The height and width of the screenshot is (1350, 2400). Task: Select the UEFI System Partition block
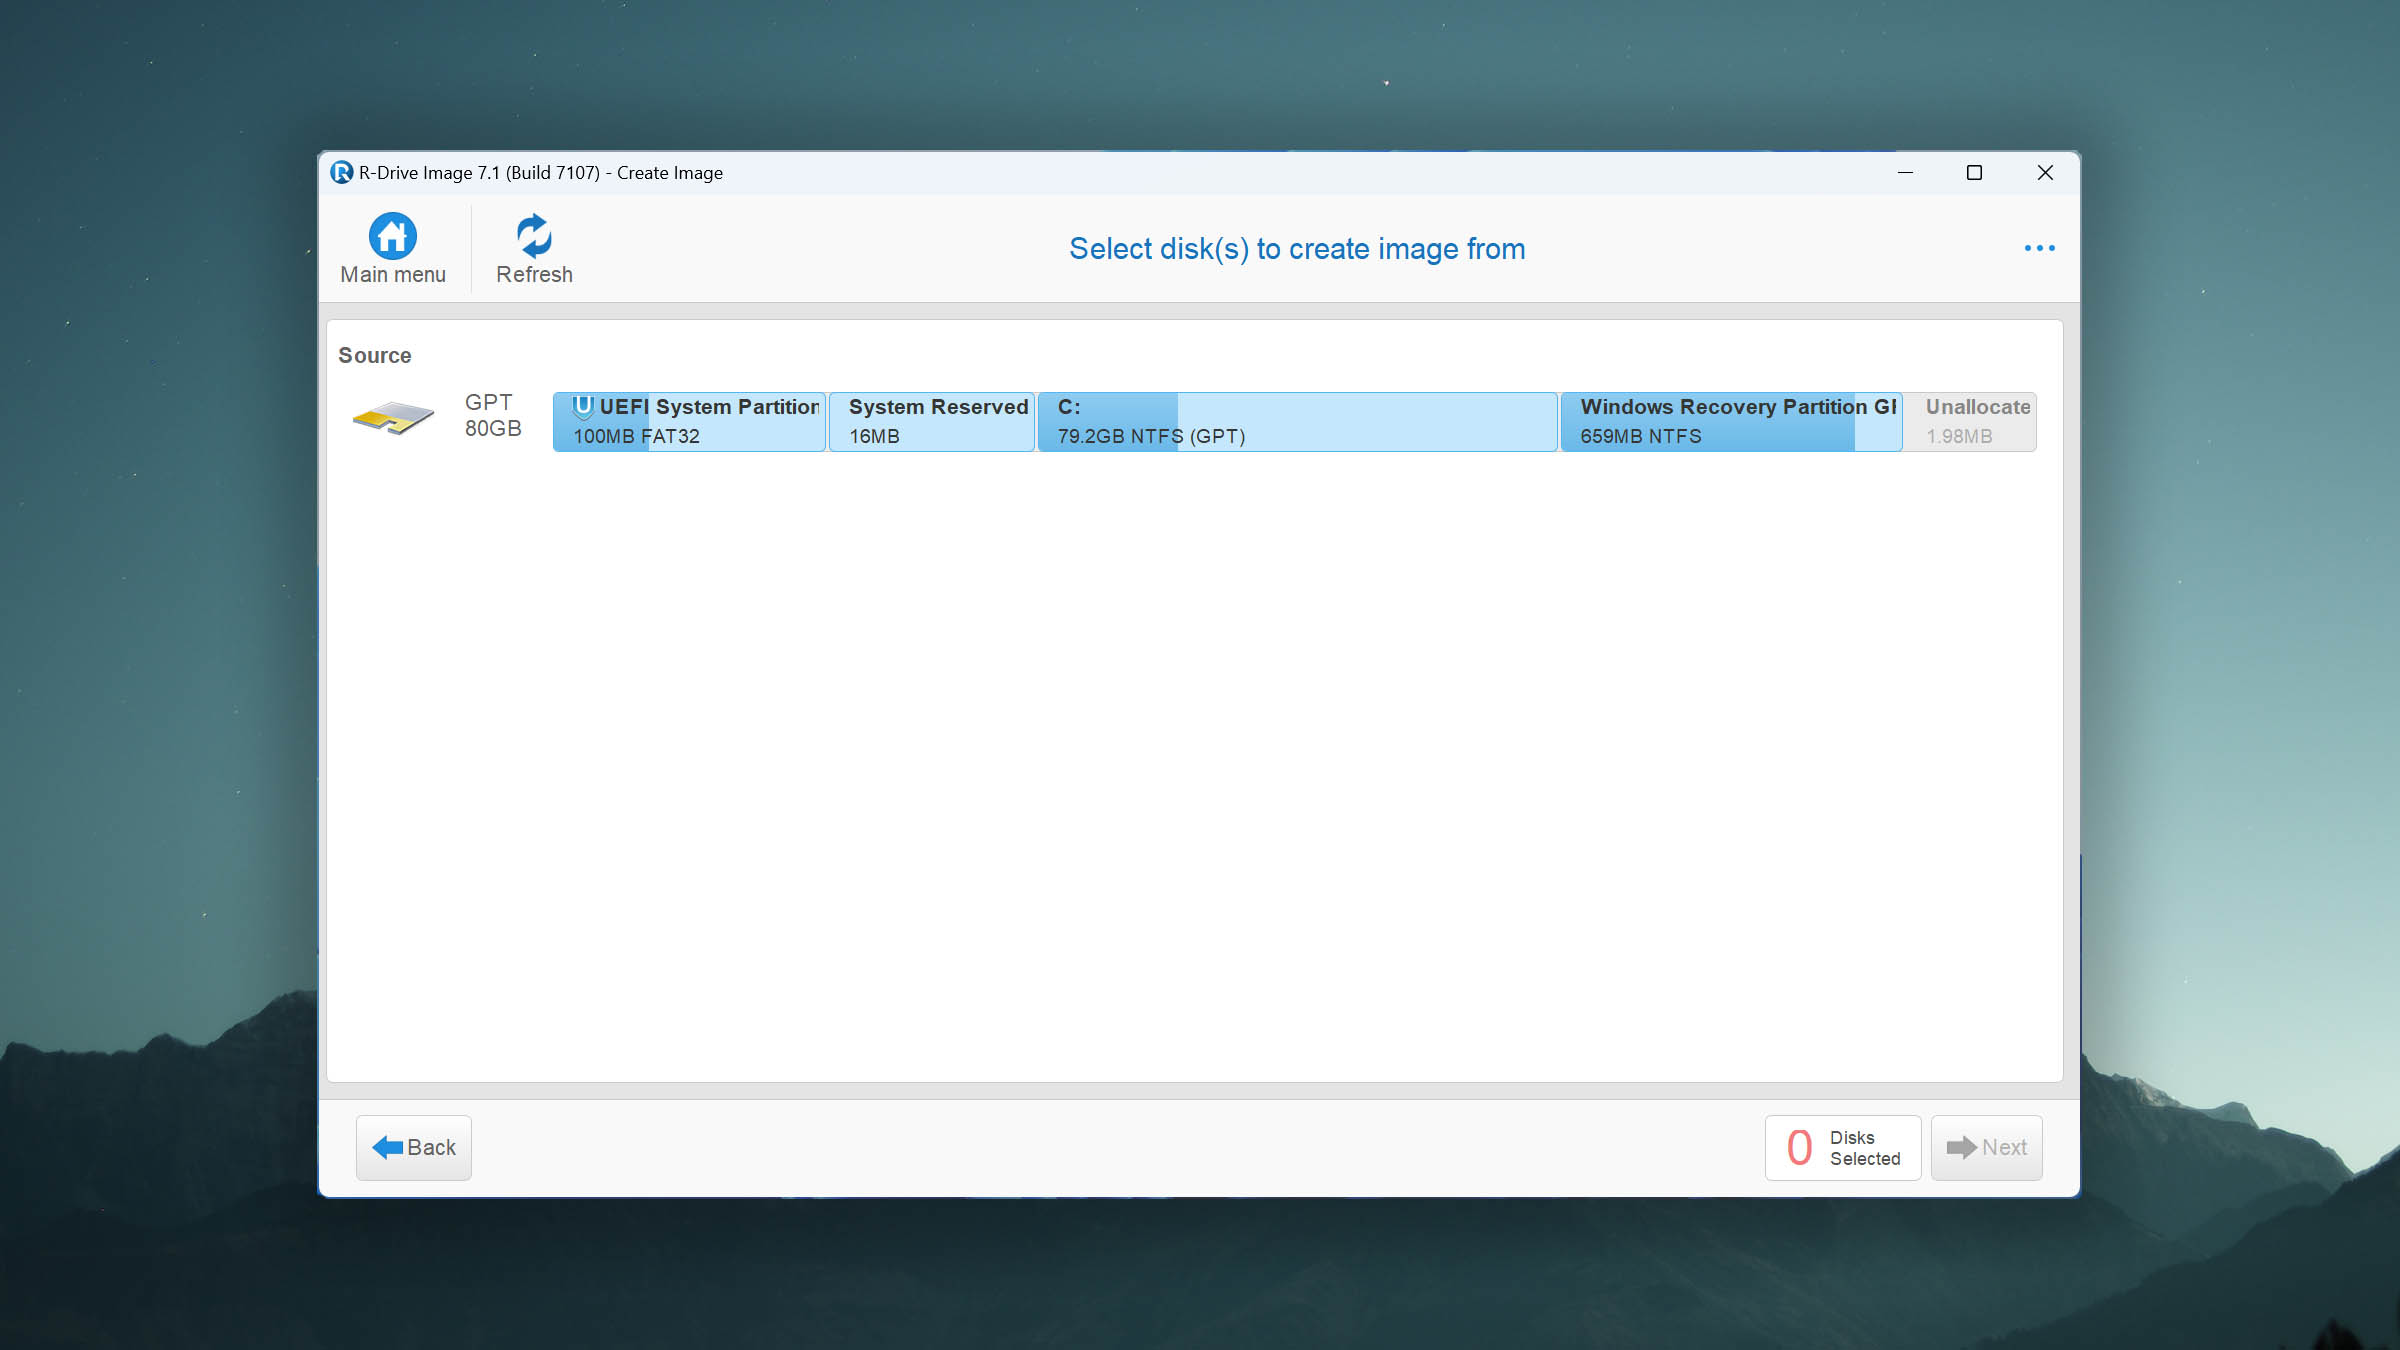[x=689, y=422]
